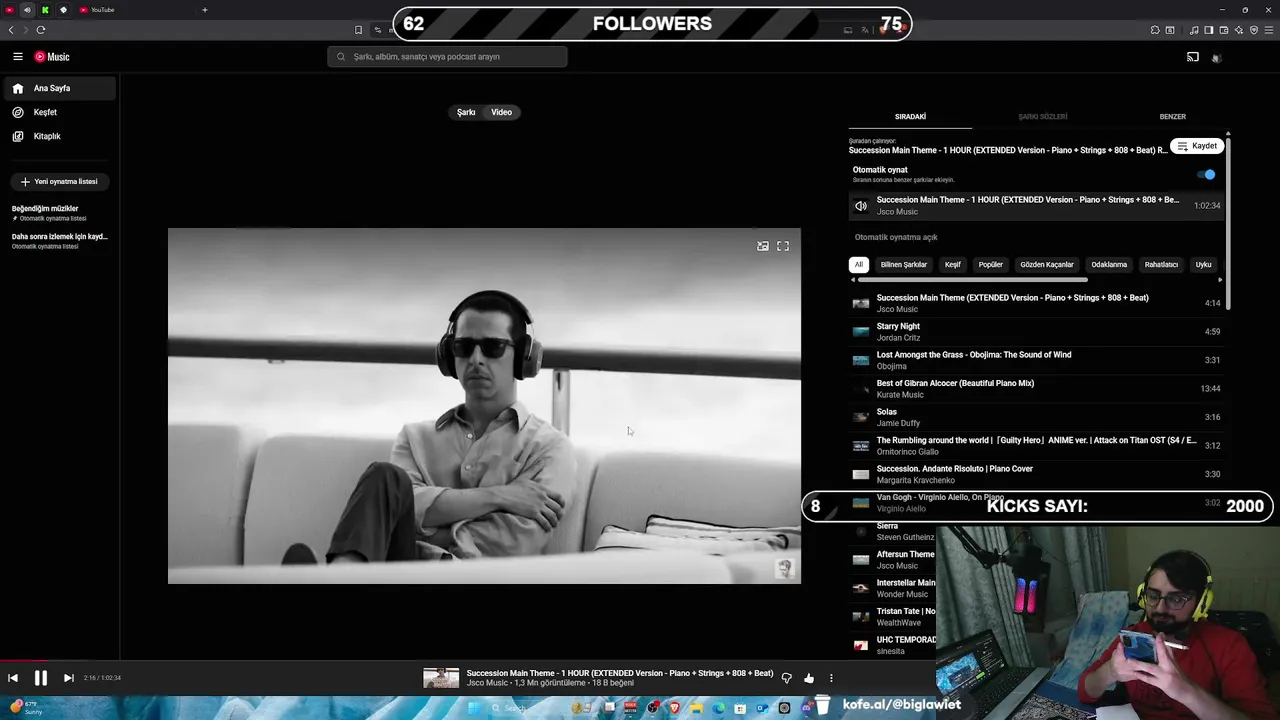Open Keşfet in sidebar

(x=59, y=112)
